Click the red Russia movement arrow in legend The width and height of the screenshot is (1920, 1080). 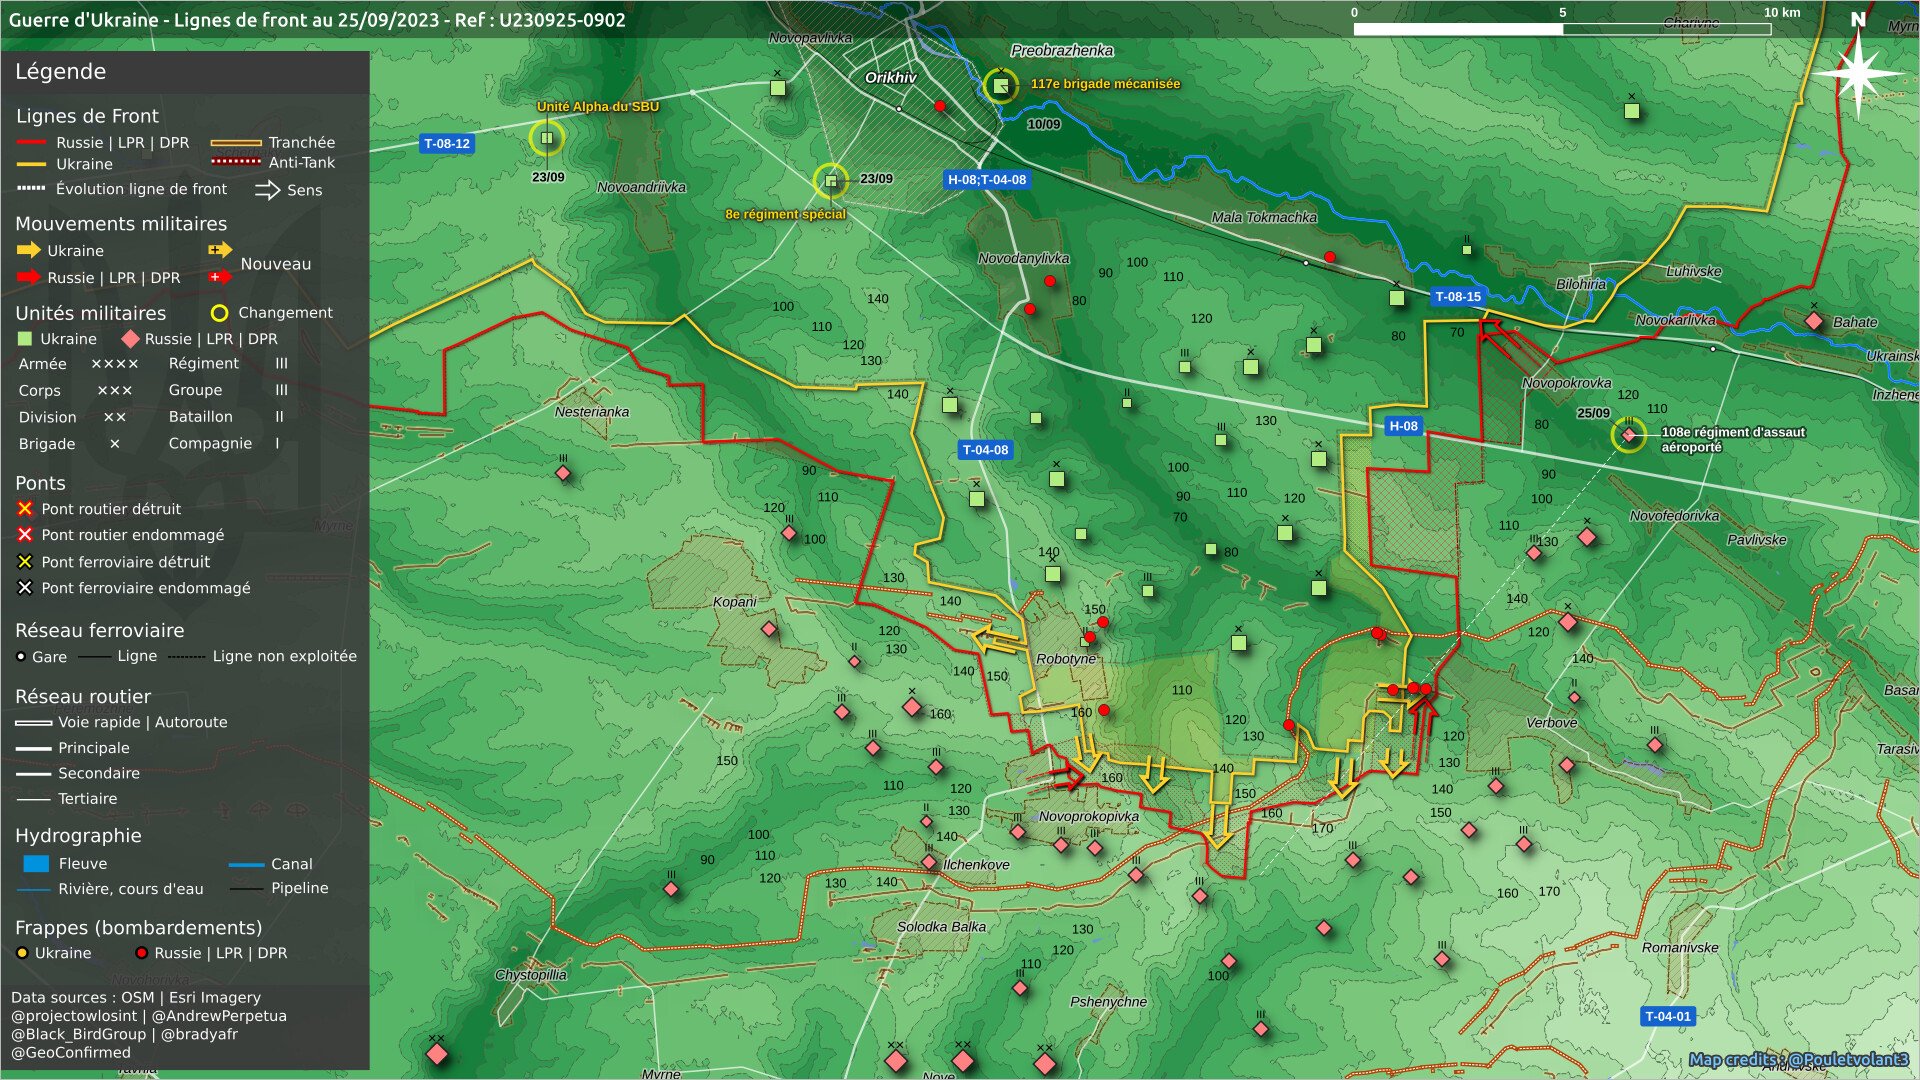[x=29, y=277]
